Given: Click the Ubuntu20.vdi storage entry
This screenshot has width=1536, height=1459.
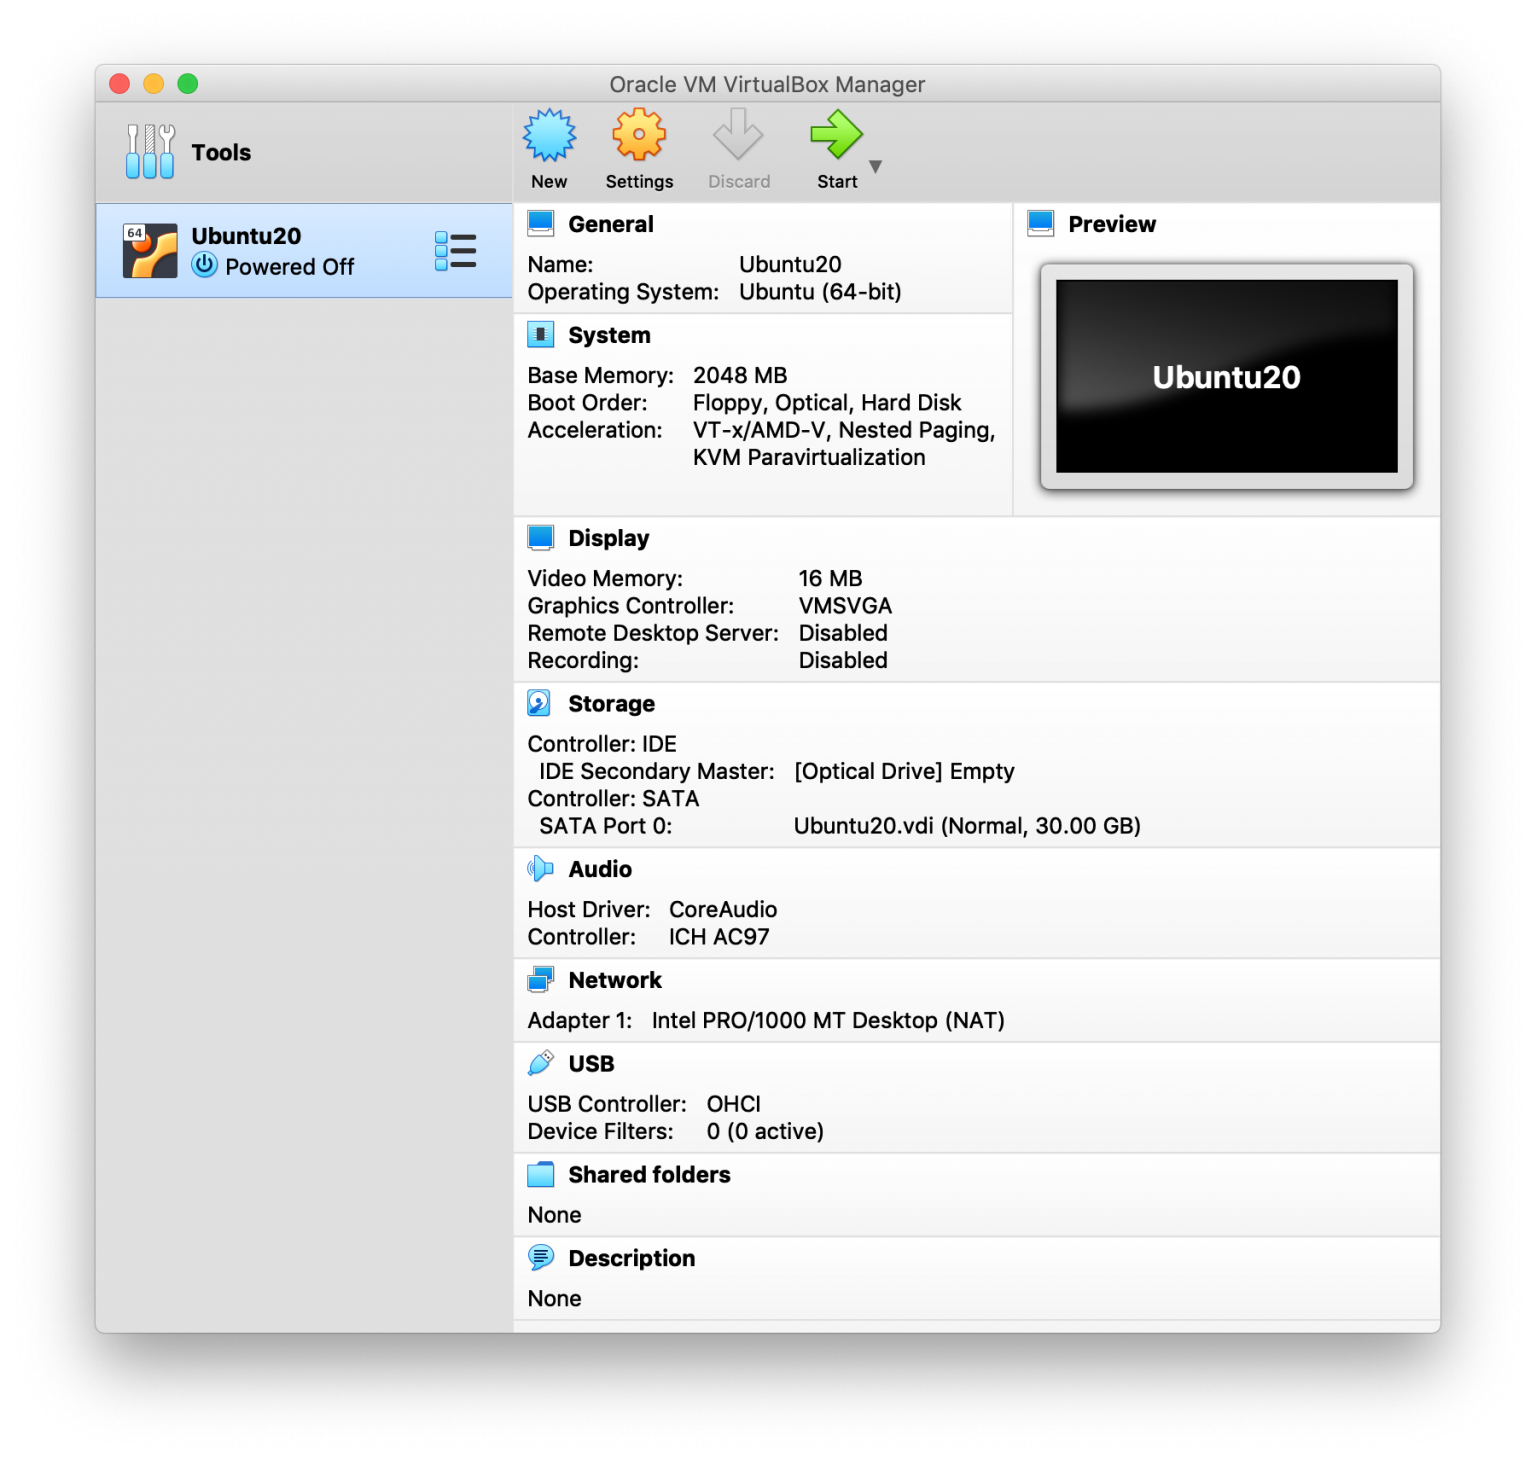Looking at the screenshot, I should coord(966,826).
